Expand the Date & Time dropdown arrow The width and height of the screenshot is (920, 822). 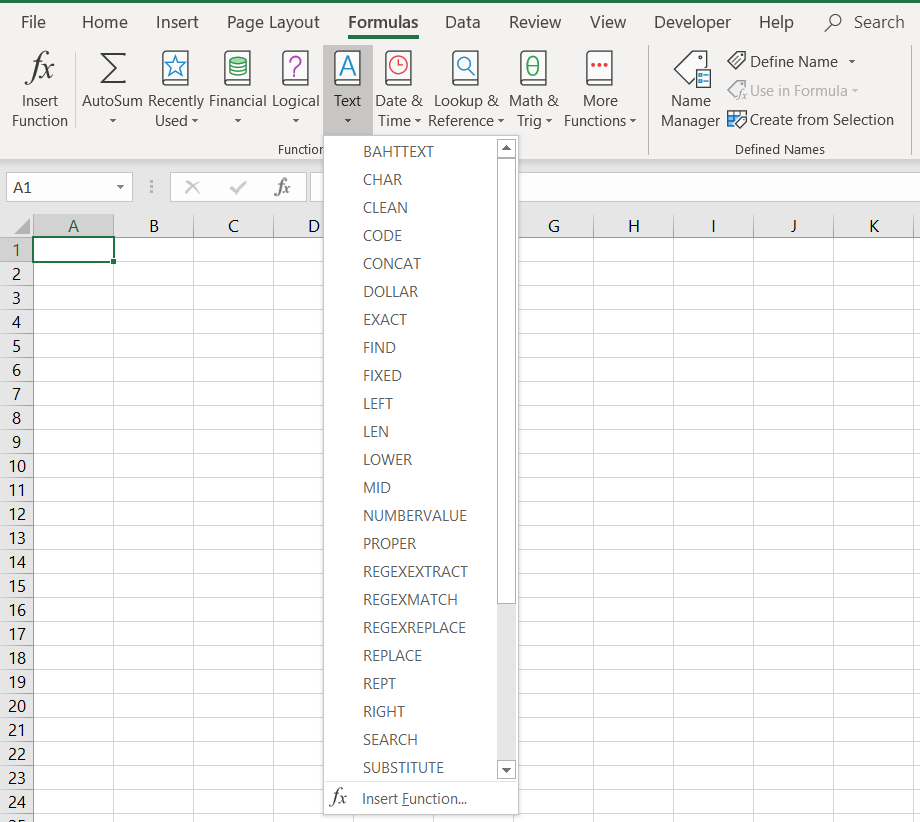click(x=418, y=121)
